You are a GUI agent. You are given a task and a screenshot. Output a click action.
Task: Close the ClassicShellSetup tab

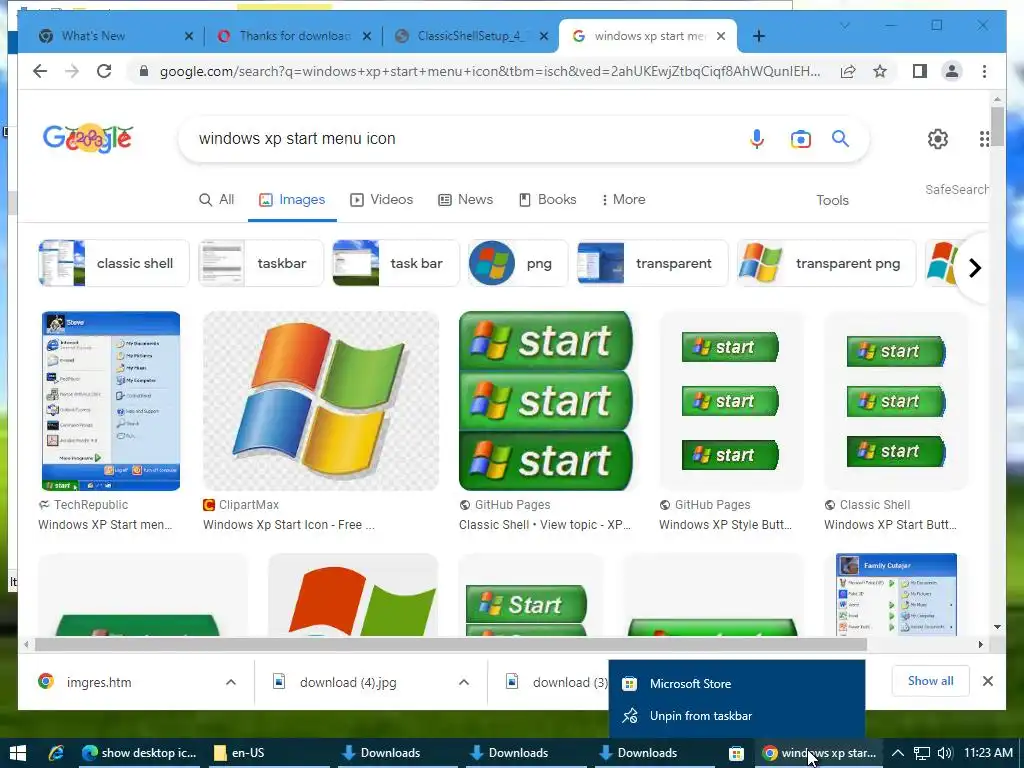point(543,36)
